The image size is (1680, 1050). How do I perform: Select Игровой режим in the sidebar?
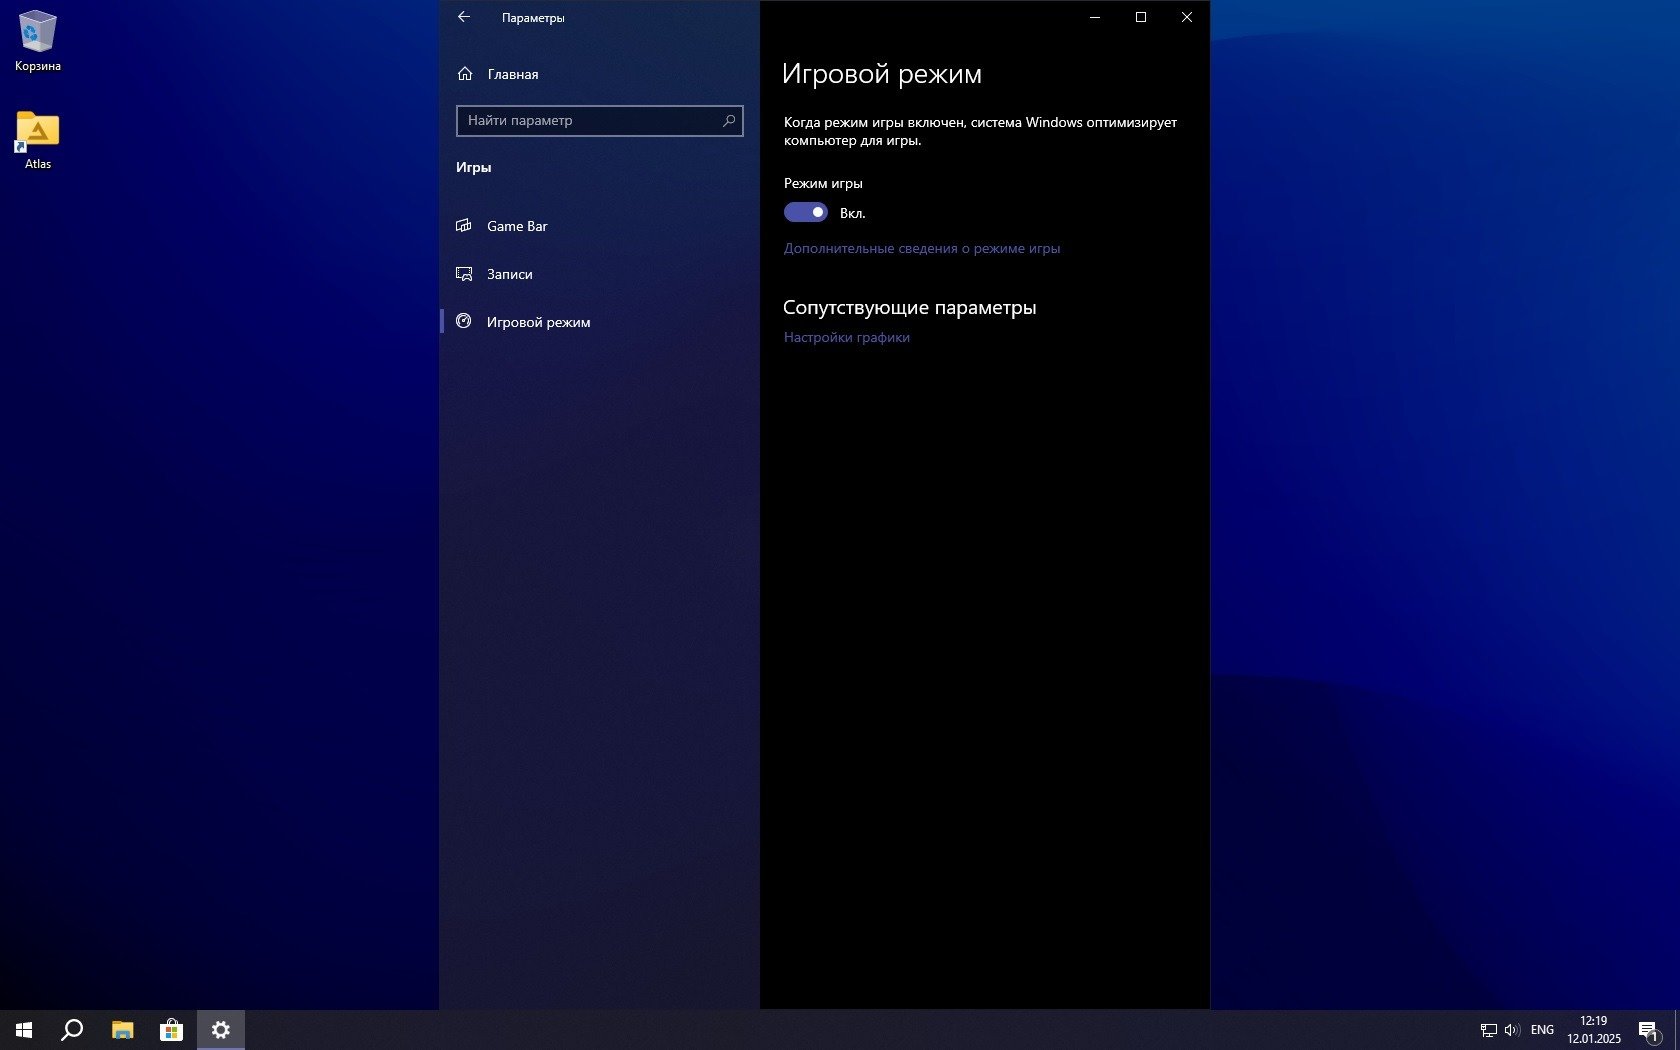538,322
